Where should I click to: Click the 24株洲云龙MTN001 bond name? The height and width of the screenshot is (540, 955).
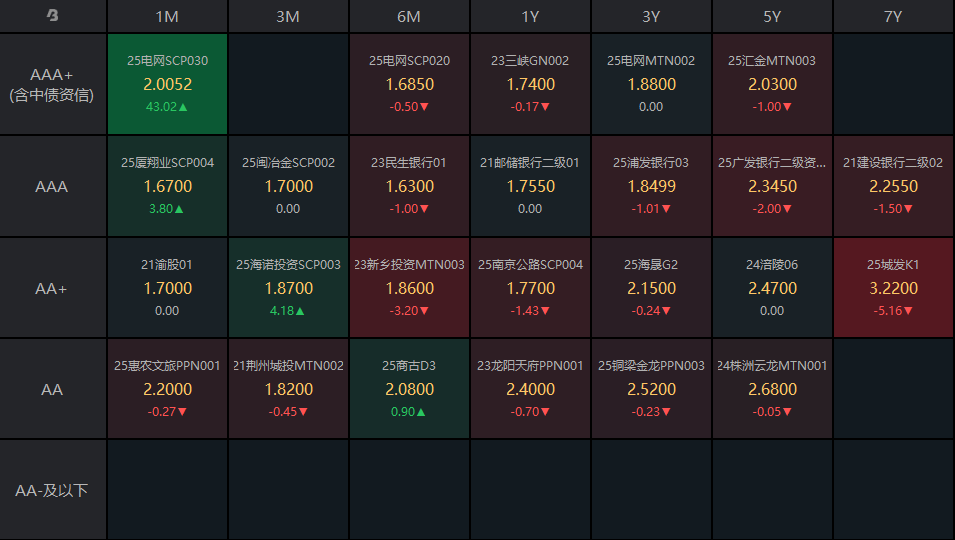click(772, 366)
